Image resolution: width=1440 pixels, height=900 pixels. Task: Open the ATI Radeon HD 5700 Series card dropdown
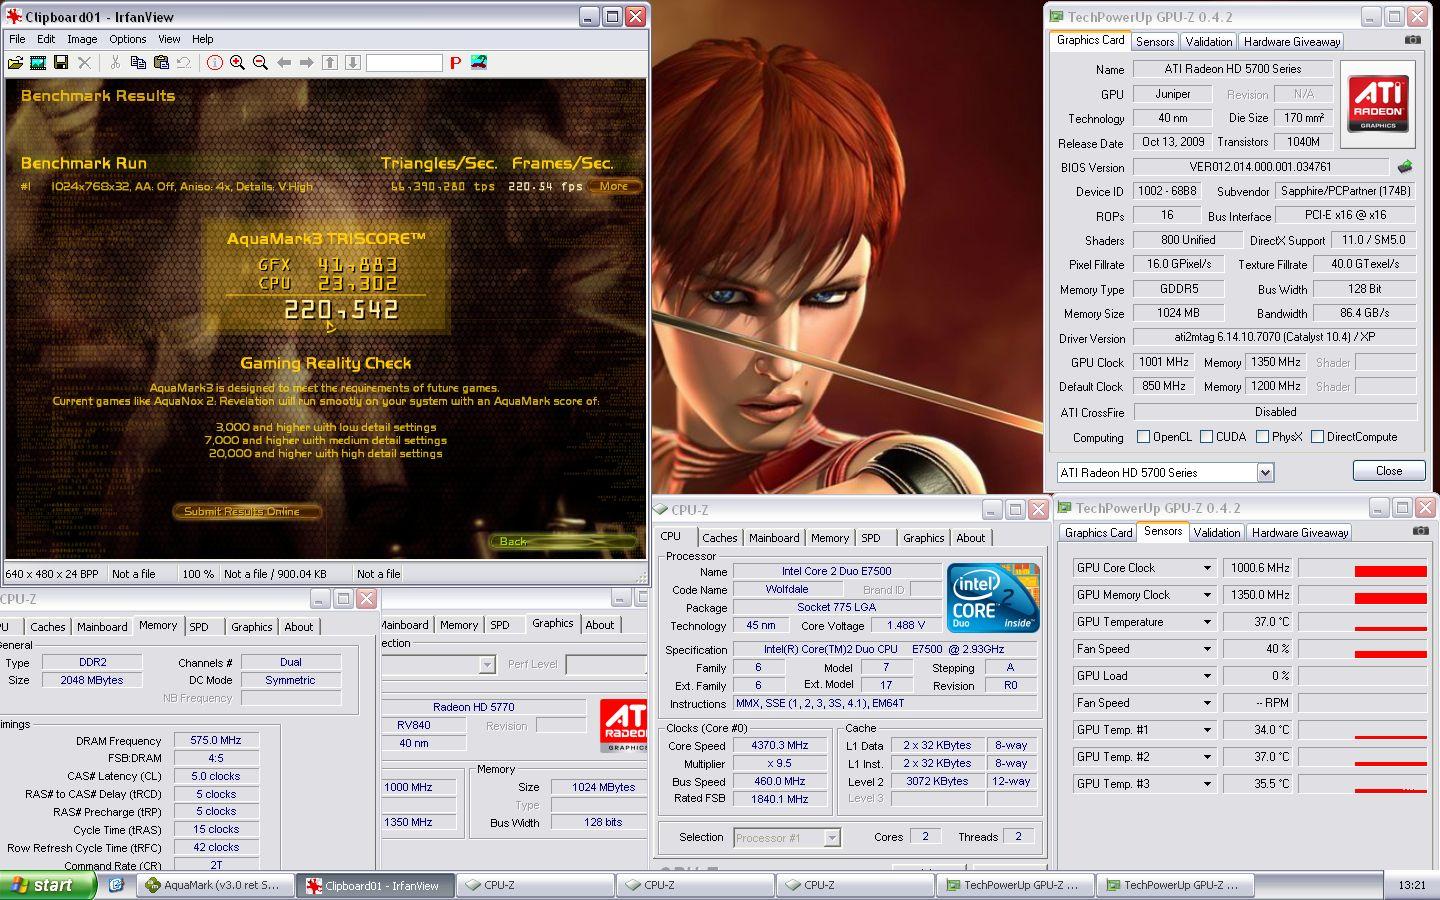pos(1265,472)
